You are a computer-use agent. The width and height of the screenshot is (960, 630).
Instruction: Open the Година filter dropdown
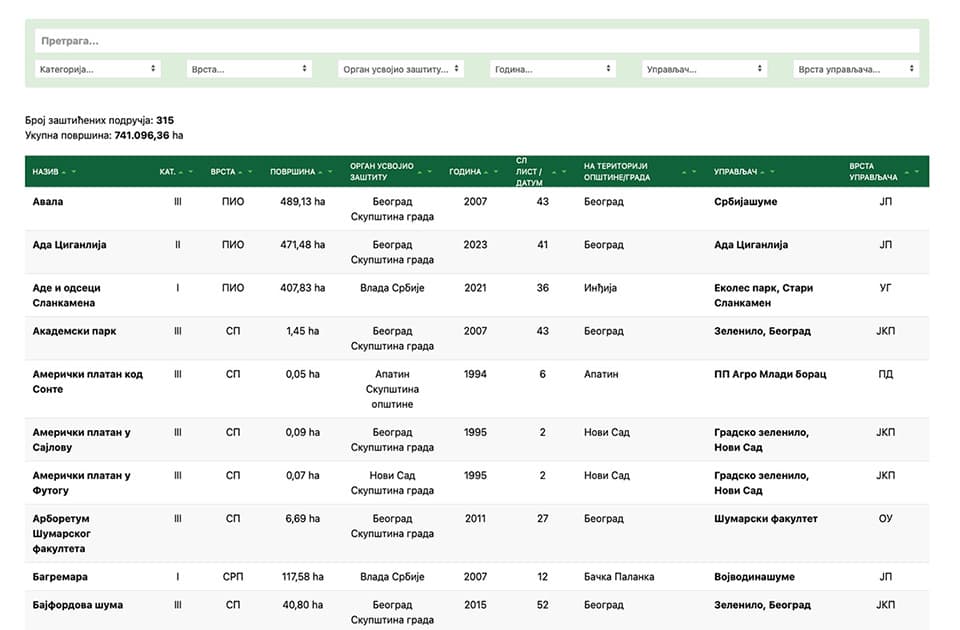pos(552,69)
